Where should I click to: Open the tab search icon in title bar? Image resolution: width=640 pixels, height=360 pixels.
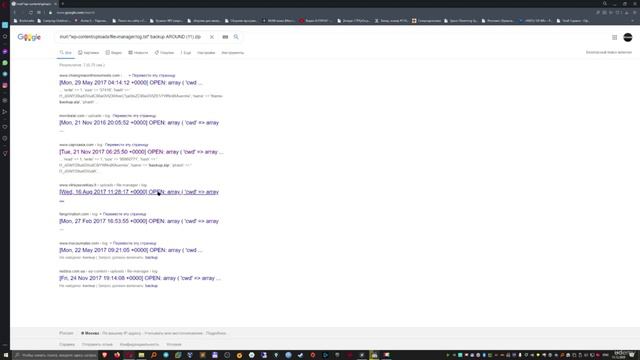605,4
